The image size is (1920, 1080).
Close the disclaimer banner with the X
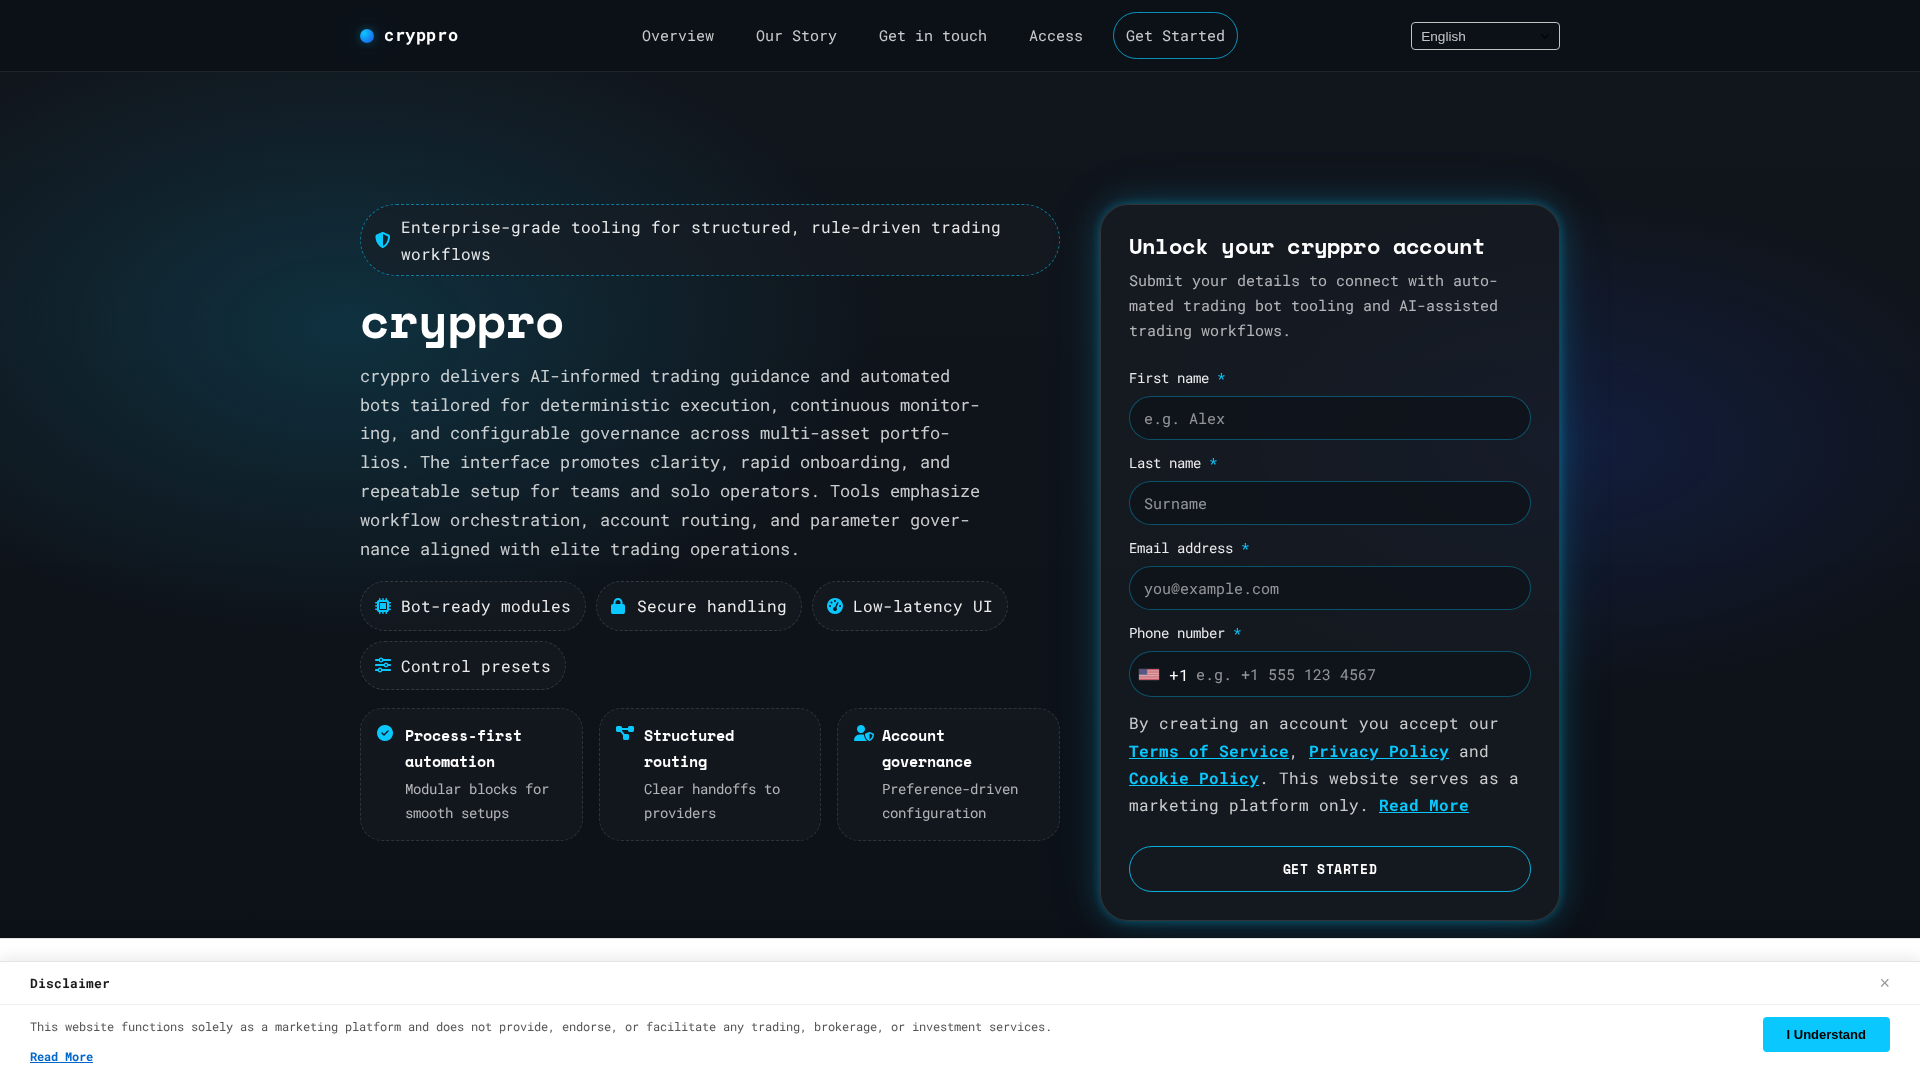point(1884,983)
